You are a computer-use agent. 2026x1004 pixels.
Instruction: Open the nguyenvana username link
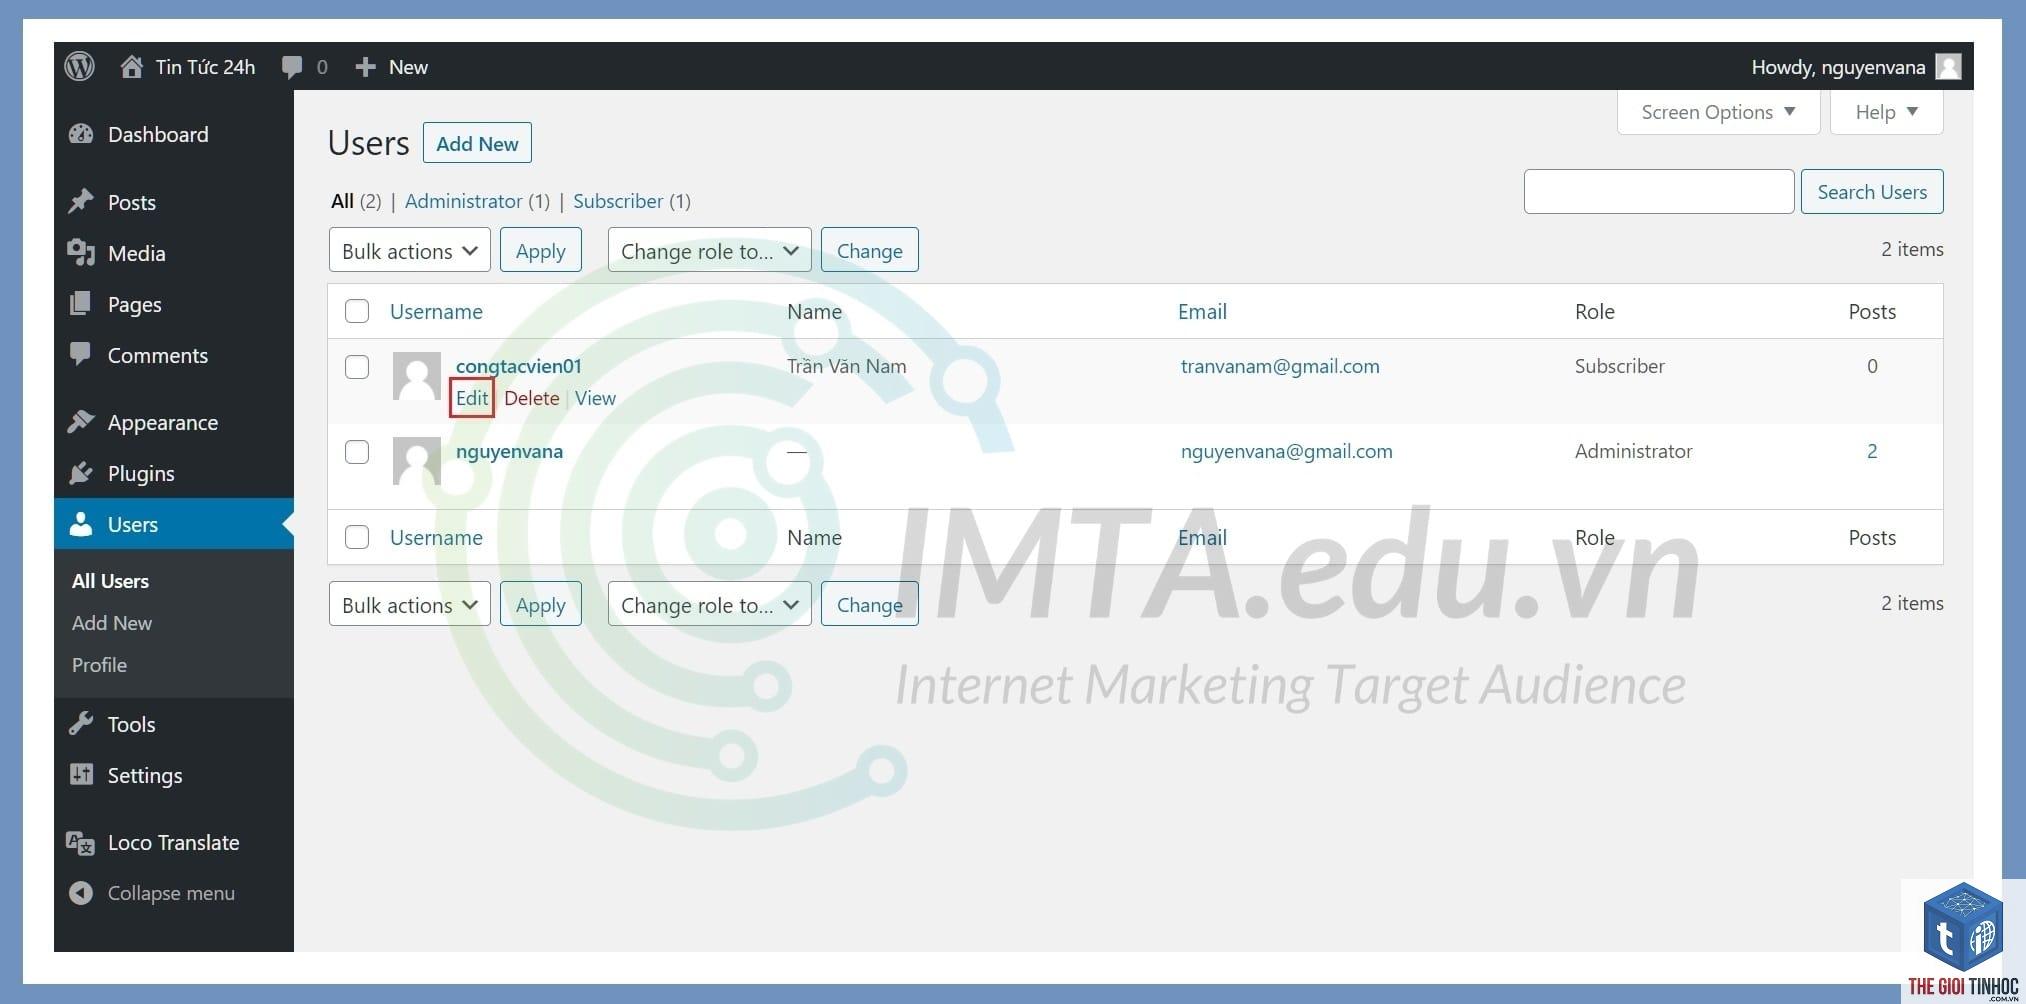click(509, 451)
